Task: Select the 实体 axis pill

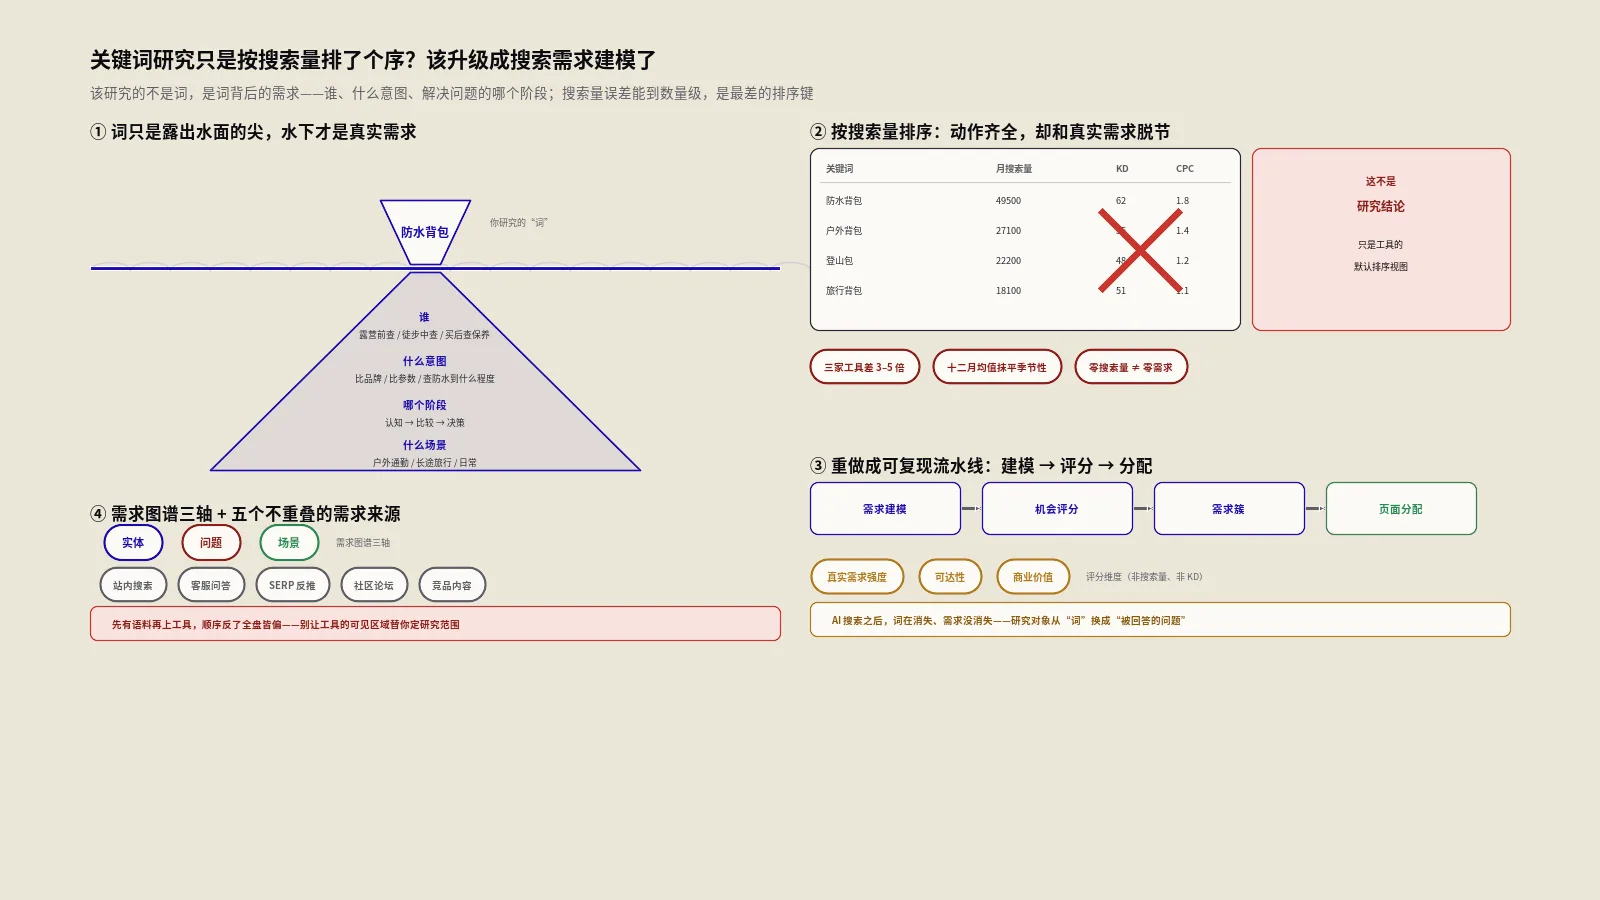Action: 133,543
